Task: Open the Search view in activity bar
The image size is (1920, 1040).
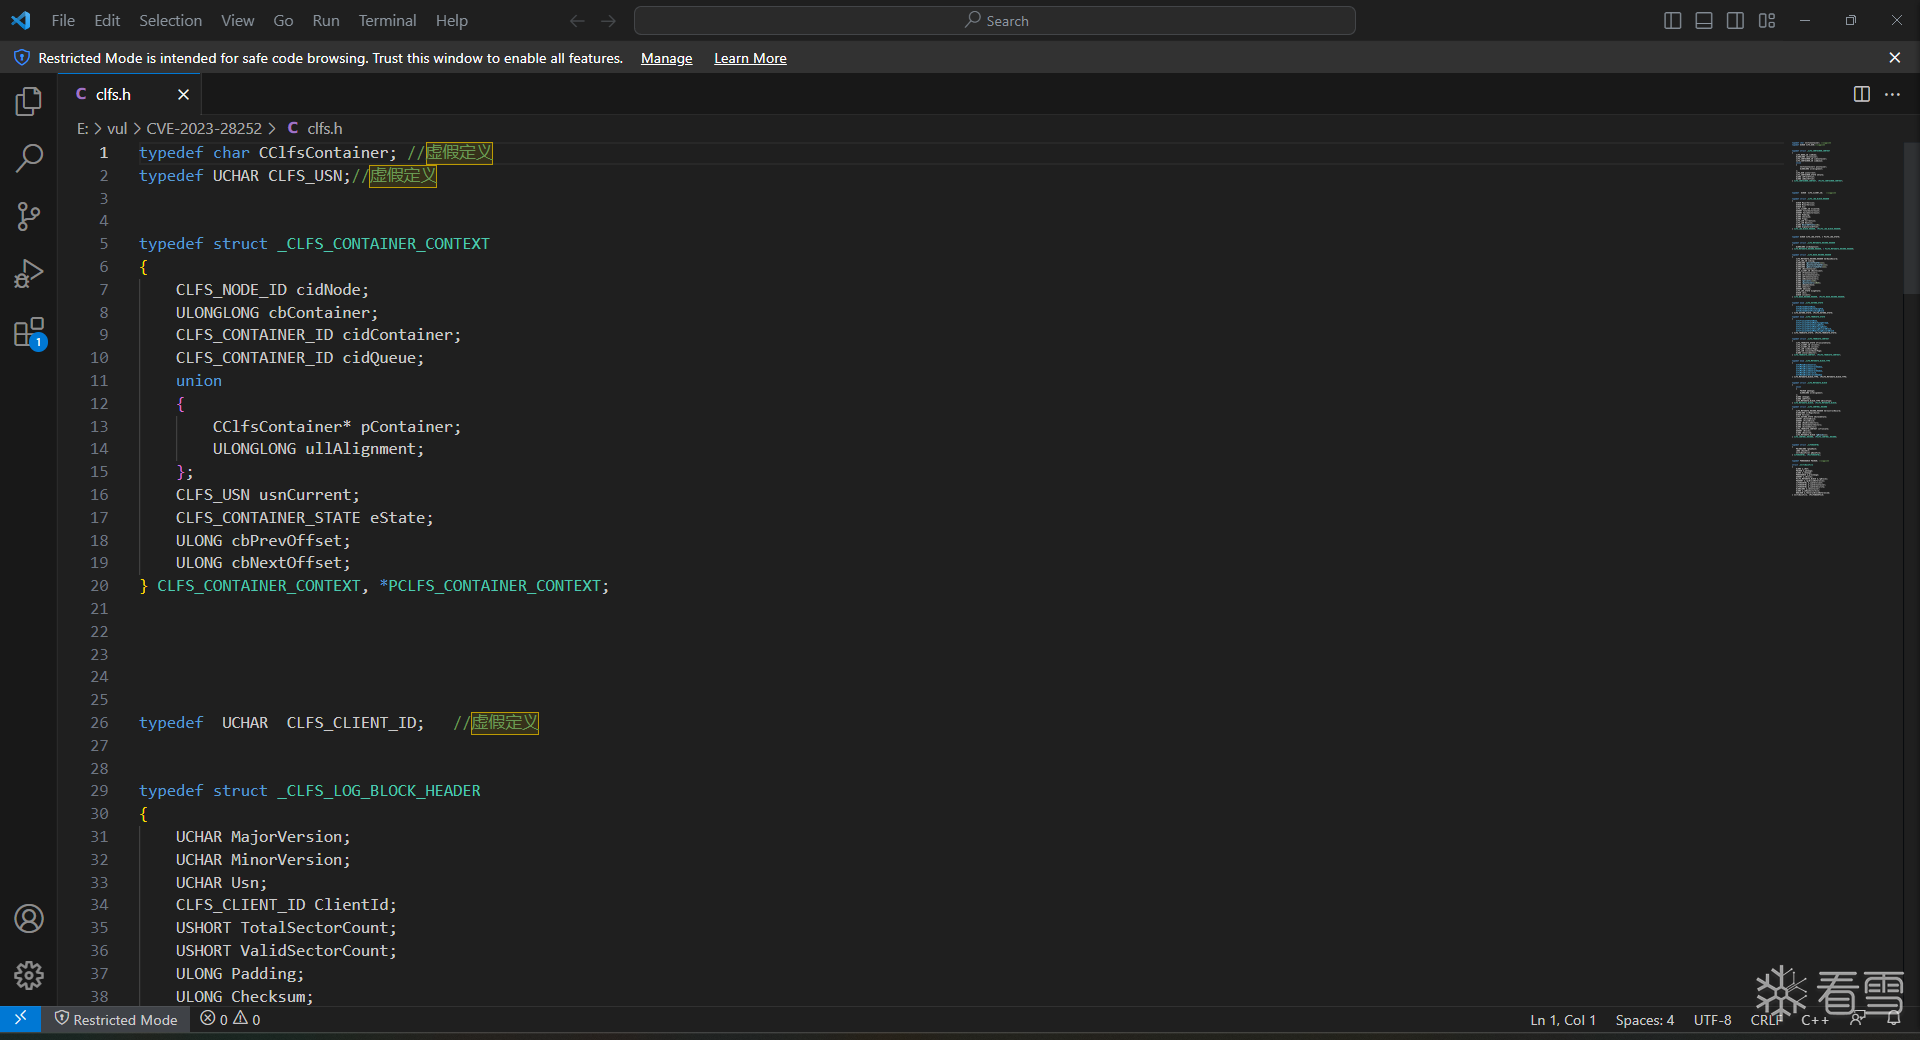Action: pos(29,158)
